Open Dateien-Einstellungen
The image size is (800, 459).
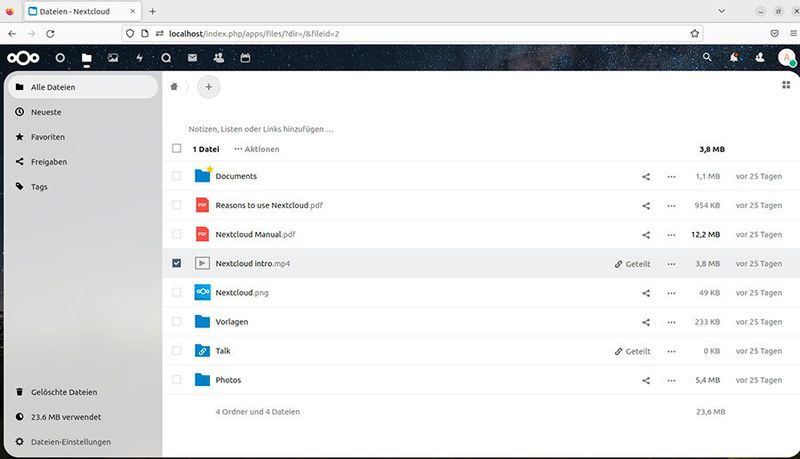click(83, 442)
